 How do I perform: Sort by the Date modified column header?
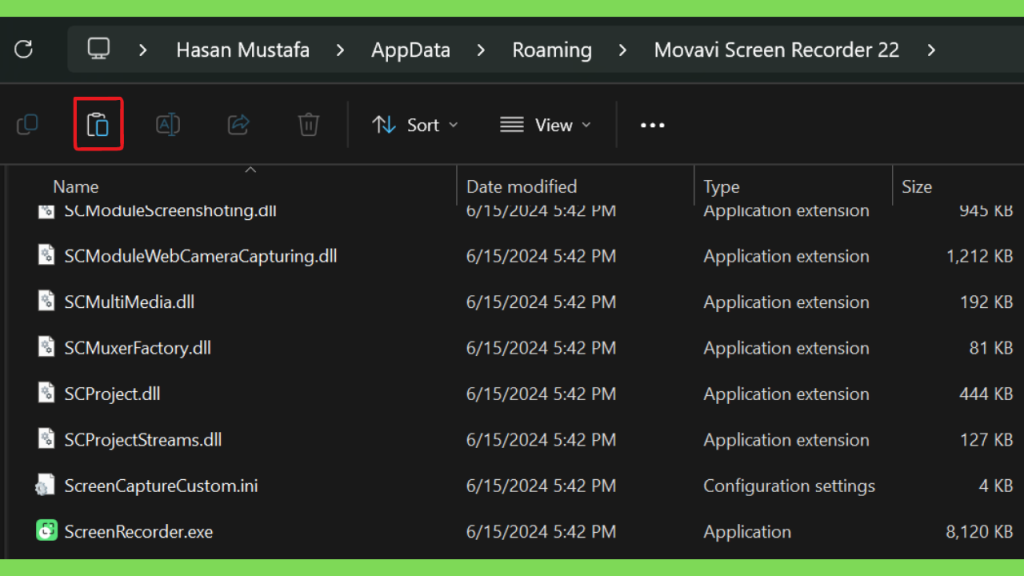point(522,187)
